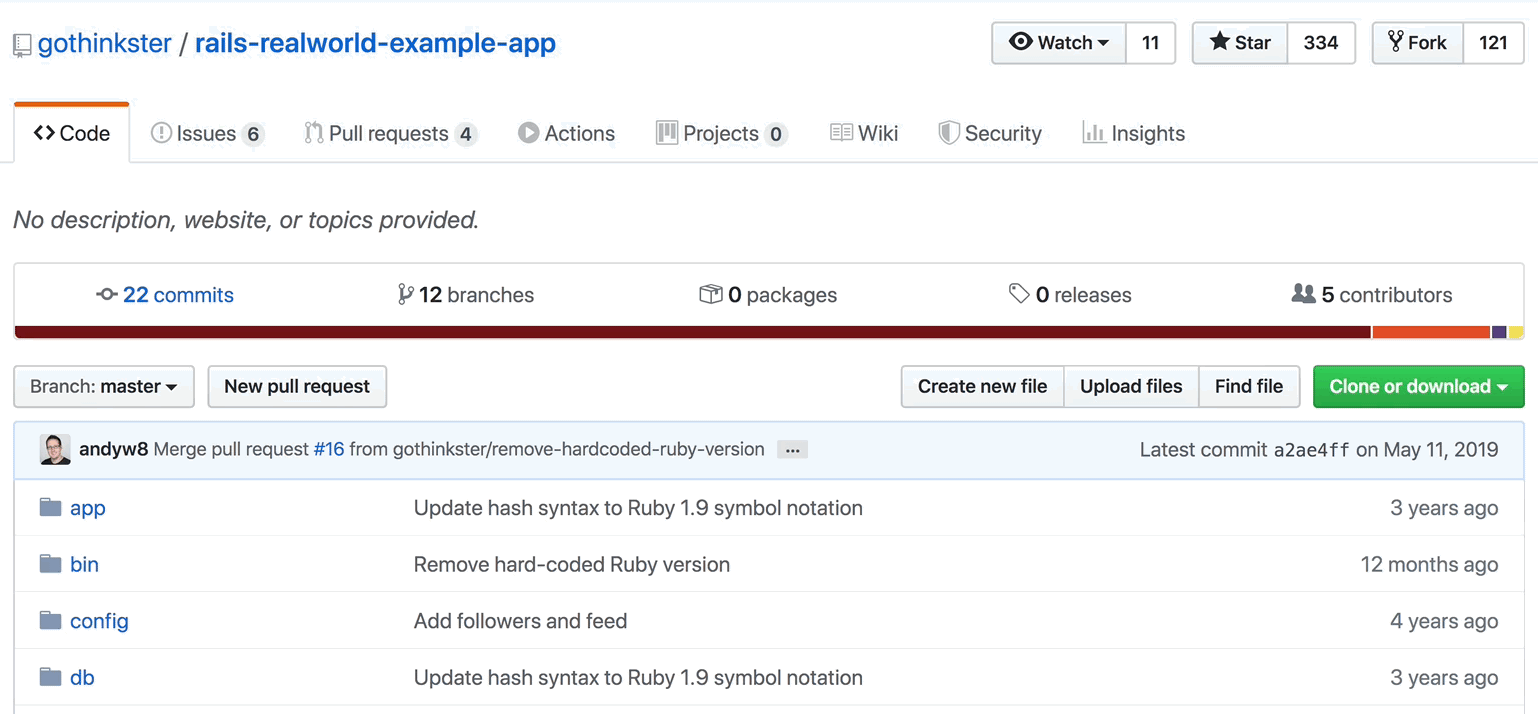Image resolution: width=1538 pixels, height=714 pixels.
Task: View the 22 commits link
Action: [166, 295]
